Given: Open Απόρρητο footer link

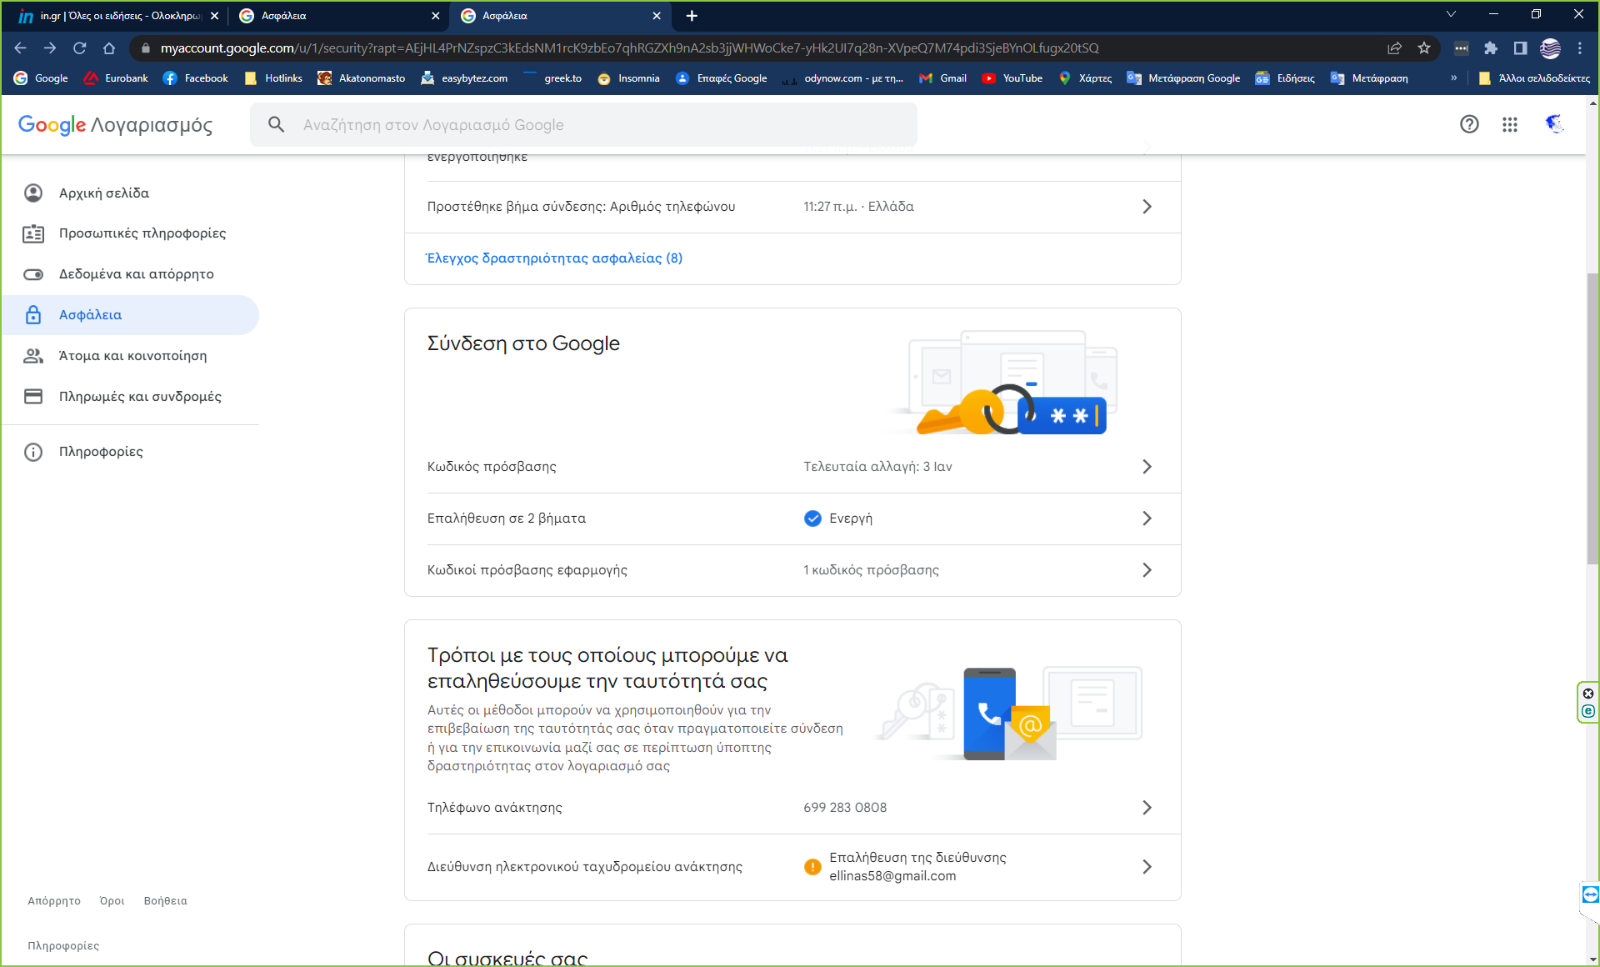Looking at the screenshot, I should (x=54, y=901).
